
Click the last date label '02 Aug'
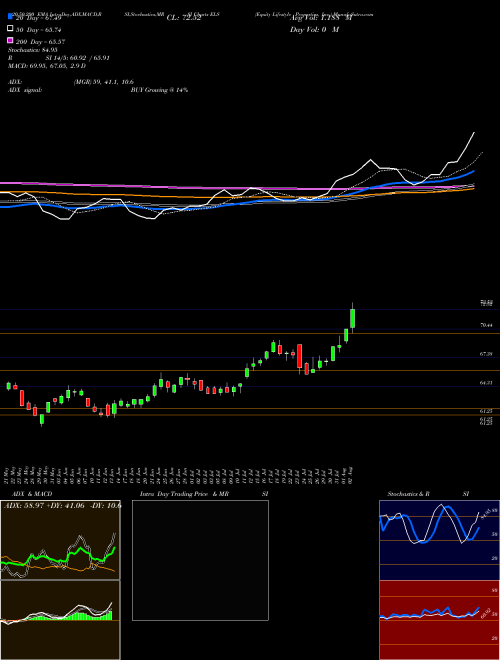pos(352,475)
